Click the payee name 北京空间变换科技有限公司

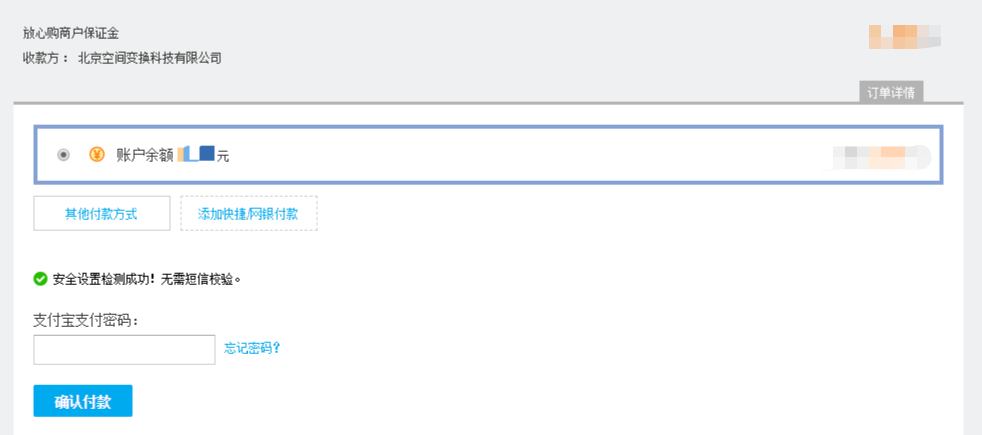pyautogui.click(x=150, y=58)
